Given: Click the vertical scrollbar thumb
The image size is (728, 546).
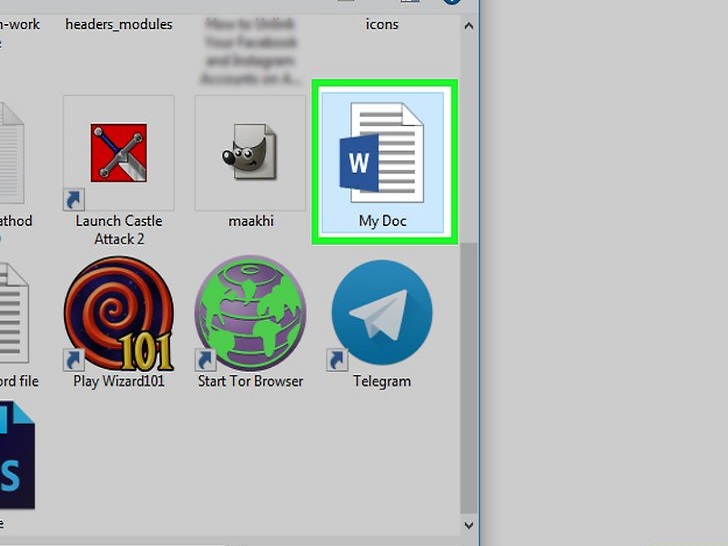Looking at the screenshot, I should [469, 377].
